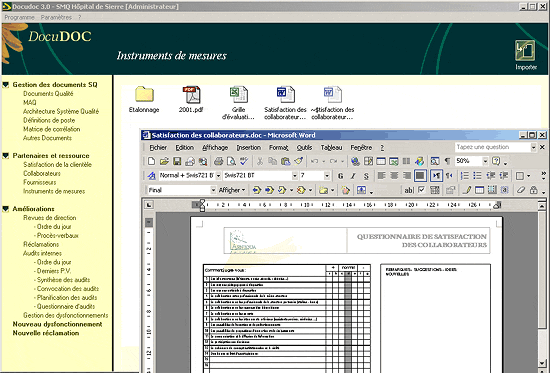The image size is (550, 373).
Task: Toggle align right button
Action: click(x=407, y=175)
